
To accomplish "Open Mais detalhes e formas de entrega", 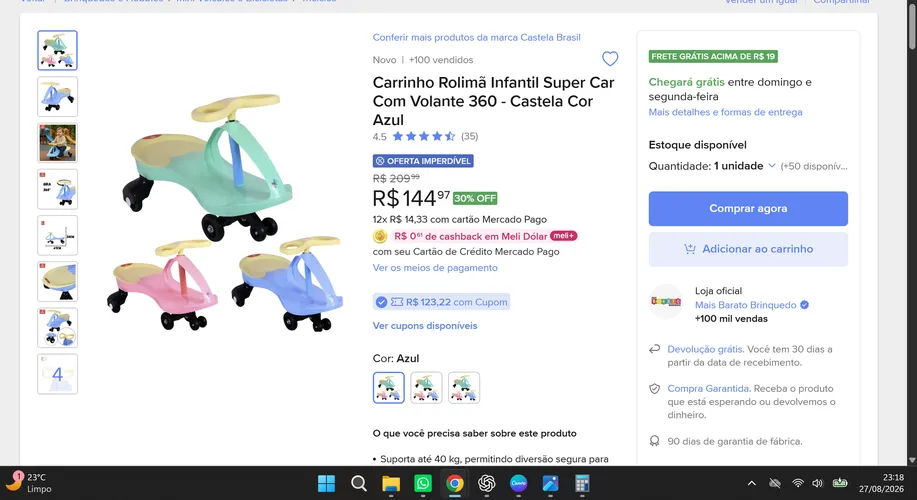I will 725,112.
